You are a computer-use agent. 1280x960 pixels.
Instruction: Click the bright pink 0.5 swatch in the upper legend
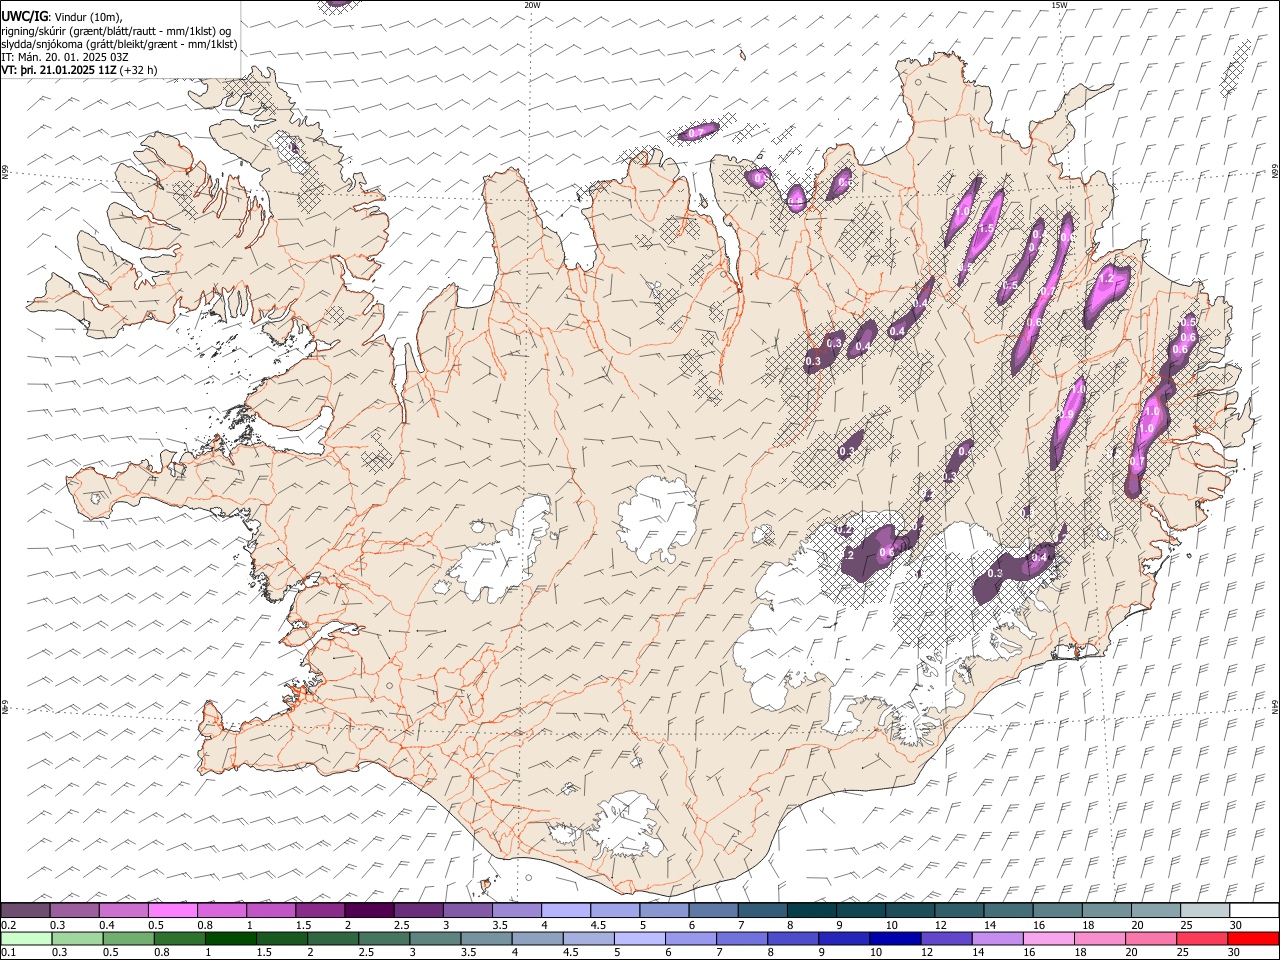click(173, 911)
